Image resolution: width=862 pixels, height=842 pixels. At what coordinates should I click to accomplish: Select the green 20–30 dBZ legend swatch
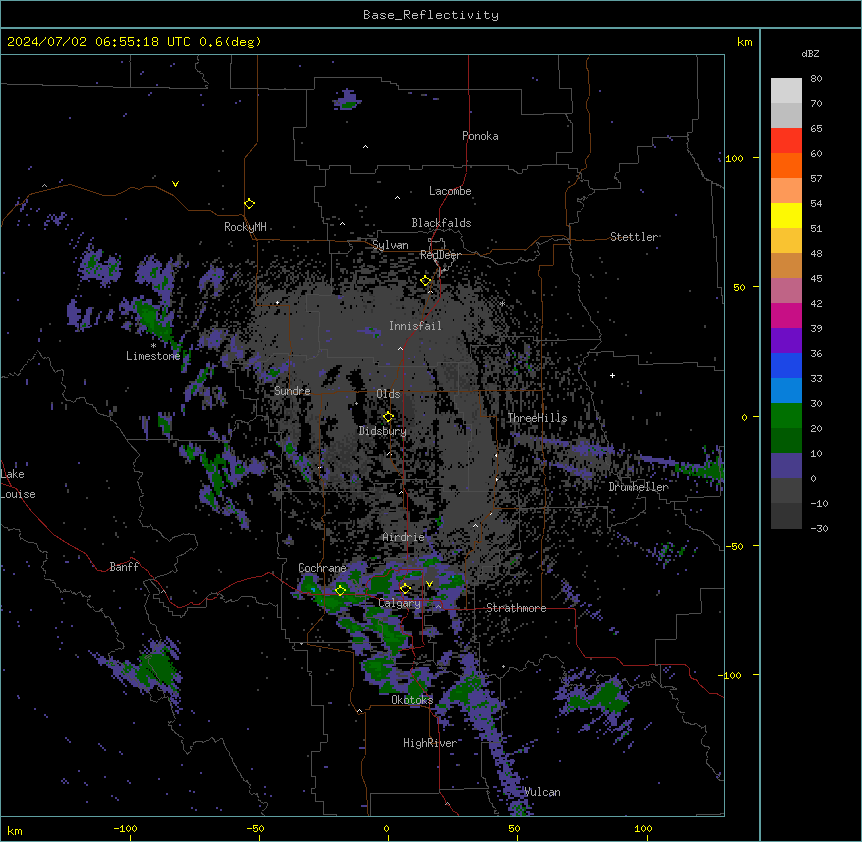pyautogui.click(x=786, y=416)
